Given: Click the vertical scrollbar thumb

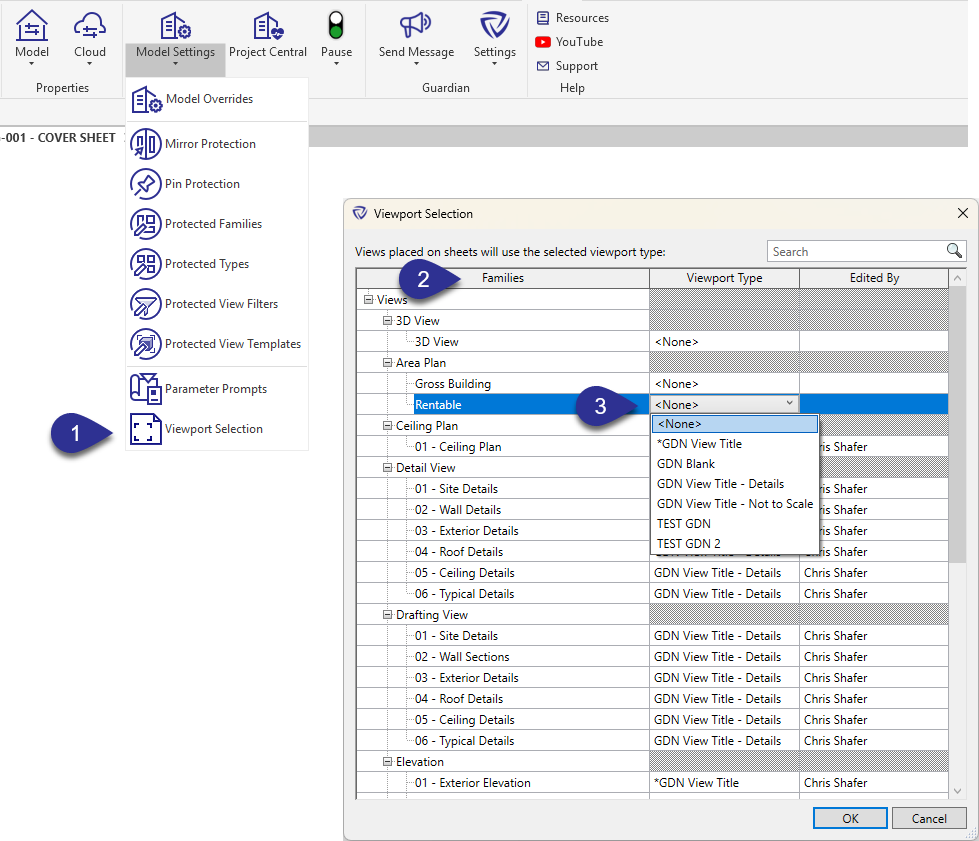Looking at the screenshot, I should point(957,425).
